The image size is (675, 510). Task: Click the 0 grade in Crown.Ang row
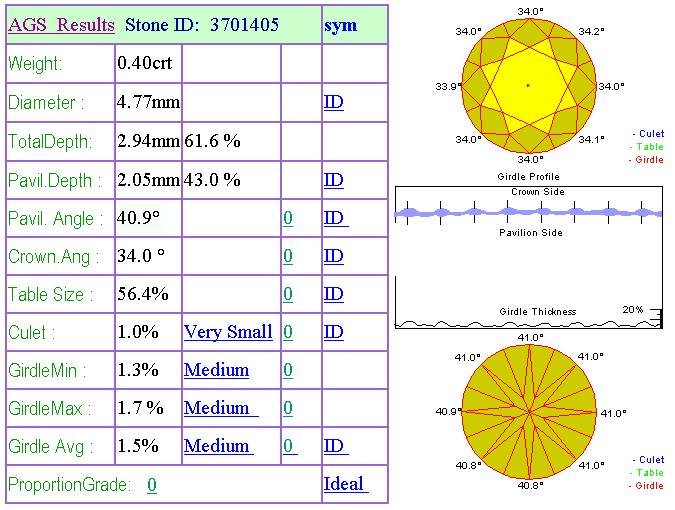[x=288, y=256]
